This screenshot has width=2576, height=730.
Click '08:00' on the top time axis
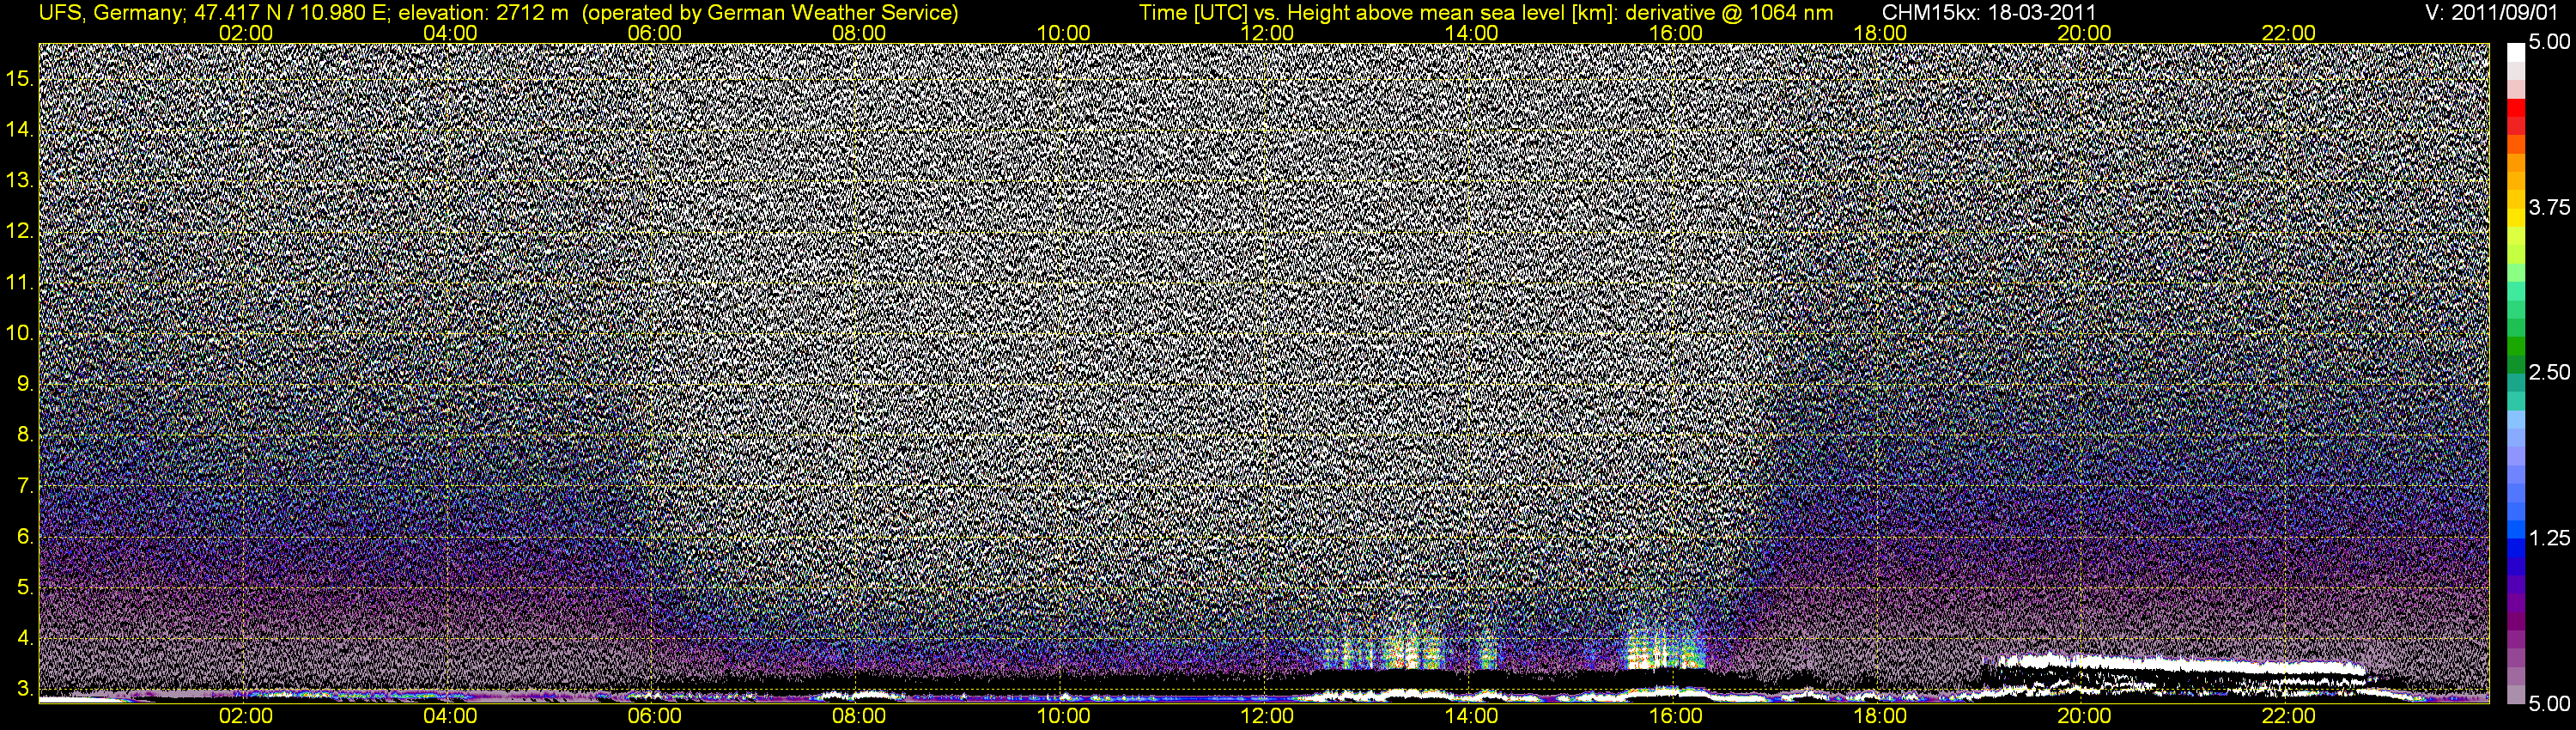pos(859,33)
